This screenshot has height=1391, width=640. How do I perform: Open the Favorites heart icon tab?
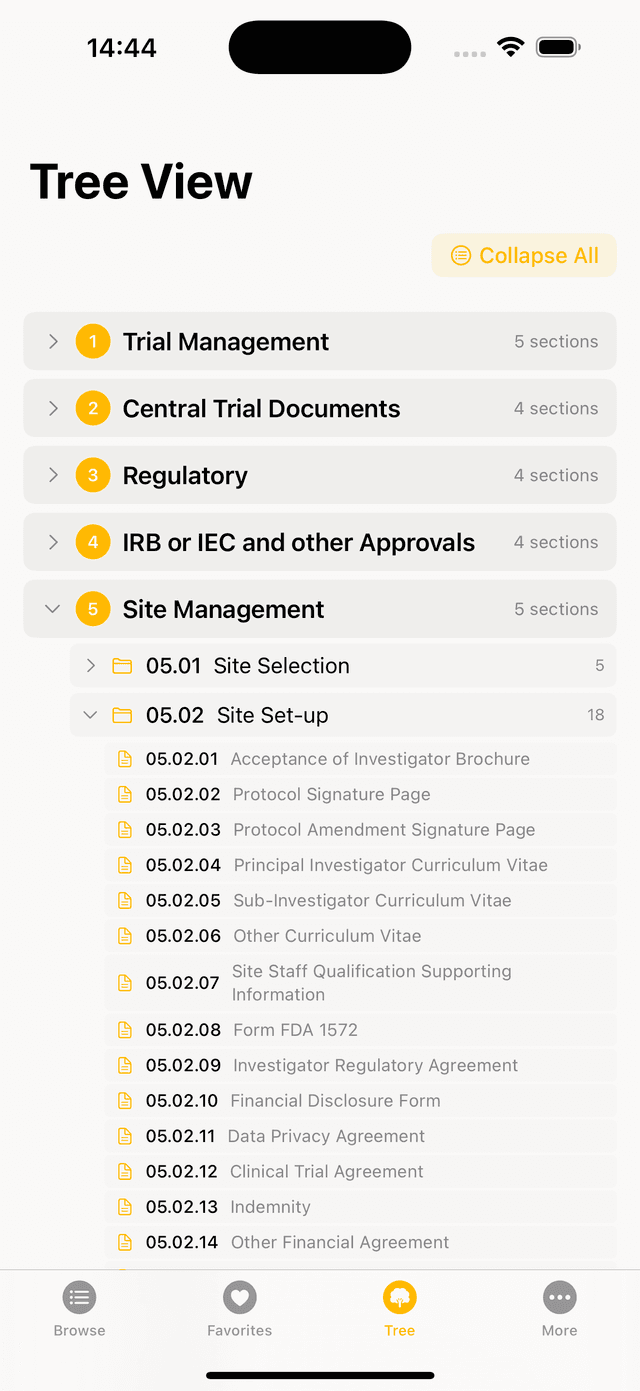239,1298
